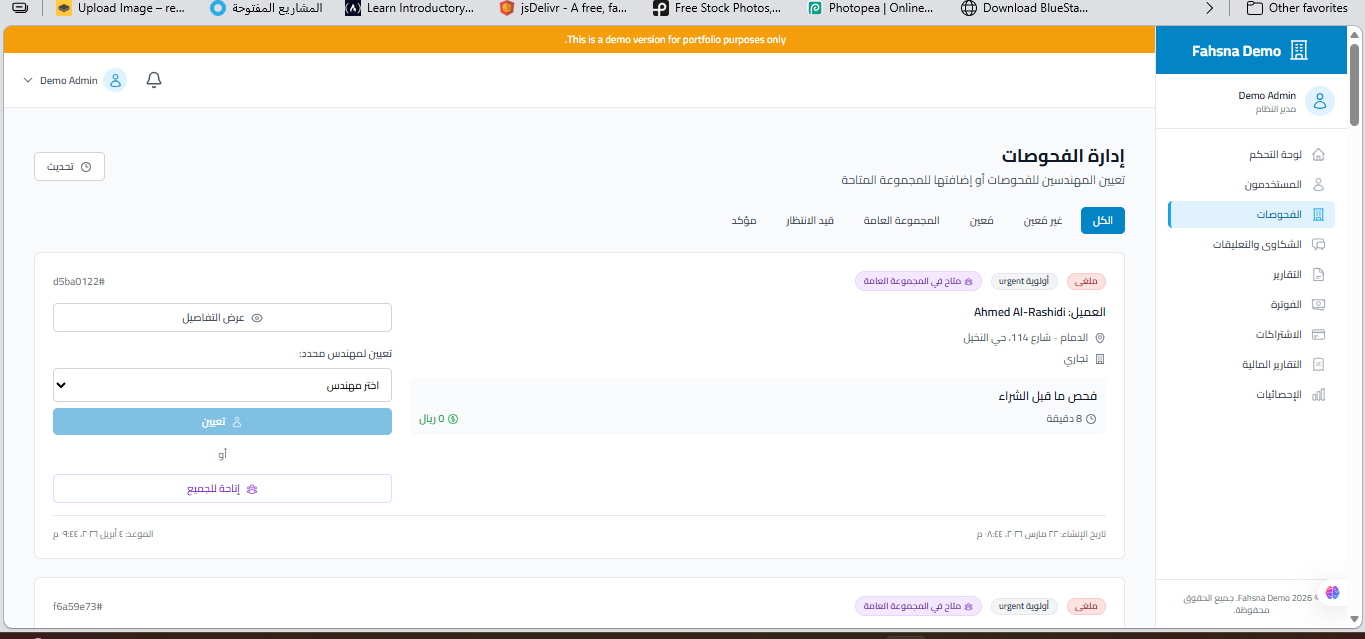Click the notification bell icon

[154, 80]
